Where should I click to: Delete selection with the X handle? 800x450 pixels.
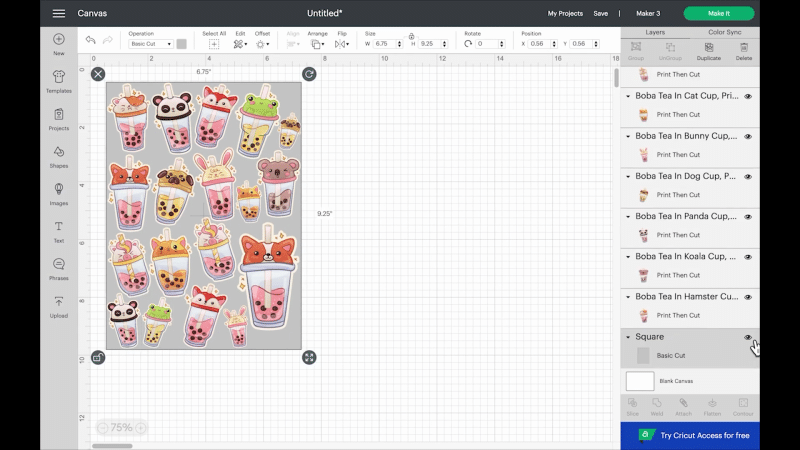[98, 74]
